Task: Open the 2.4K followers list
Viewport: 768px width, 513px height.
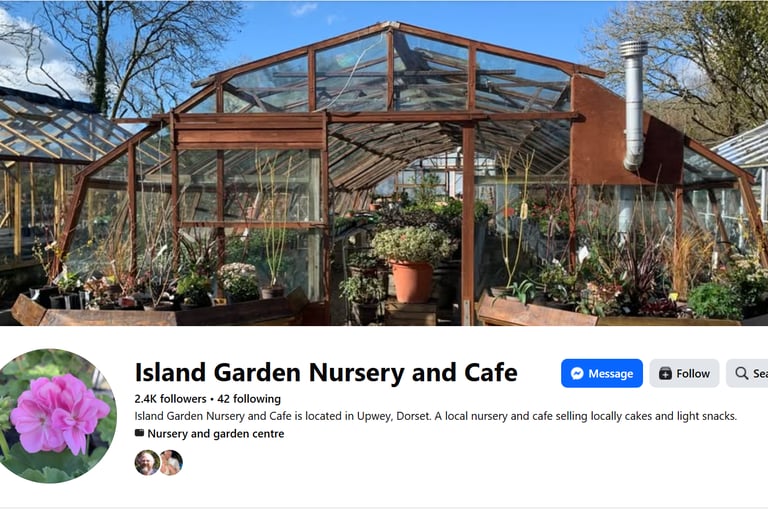Action: 170,399
